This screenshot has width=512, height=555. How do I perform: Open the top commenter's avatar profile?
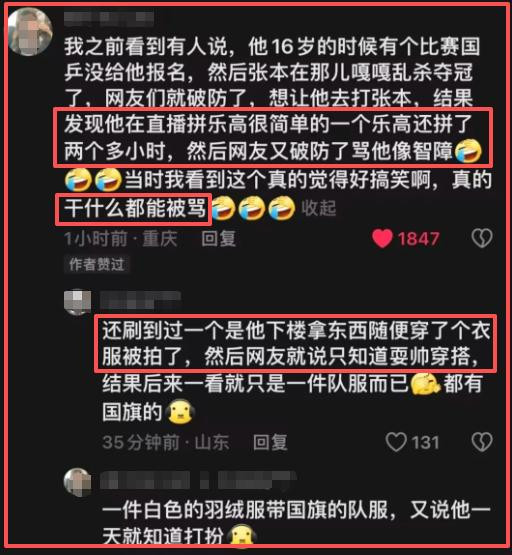click(x=30, y=32)
